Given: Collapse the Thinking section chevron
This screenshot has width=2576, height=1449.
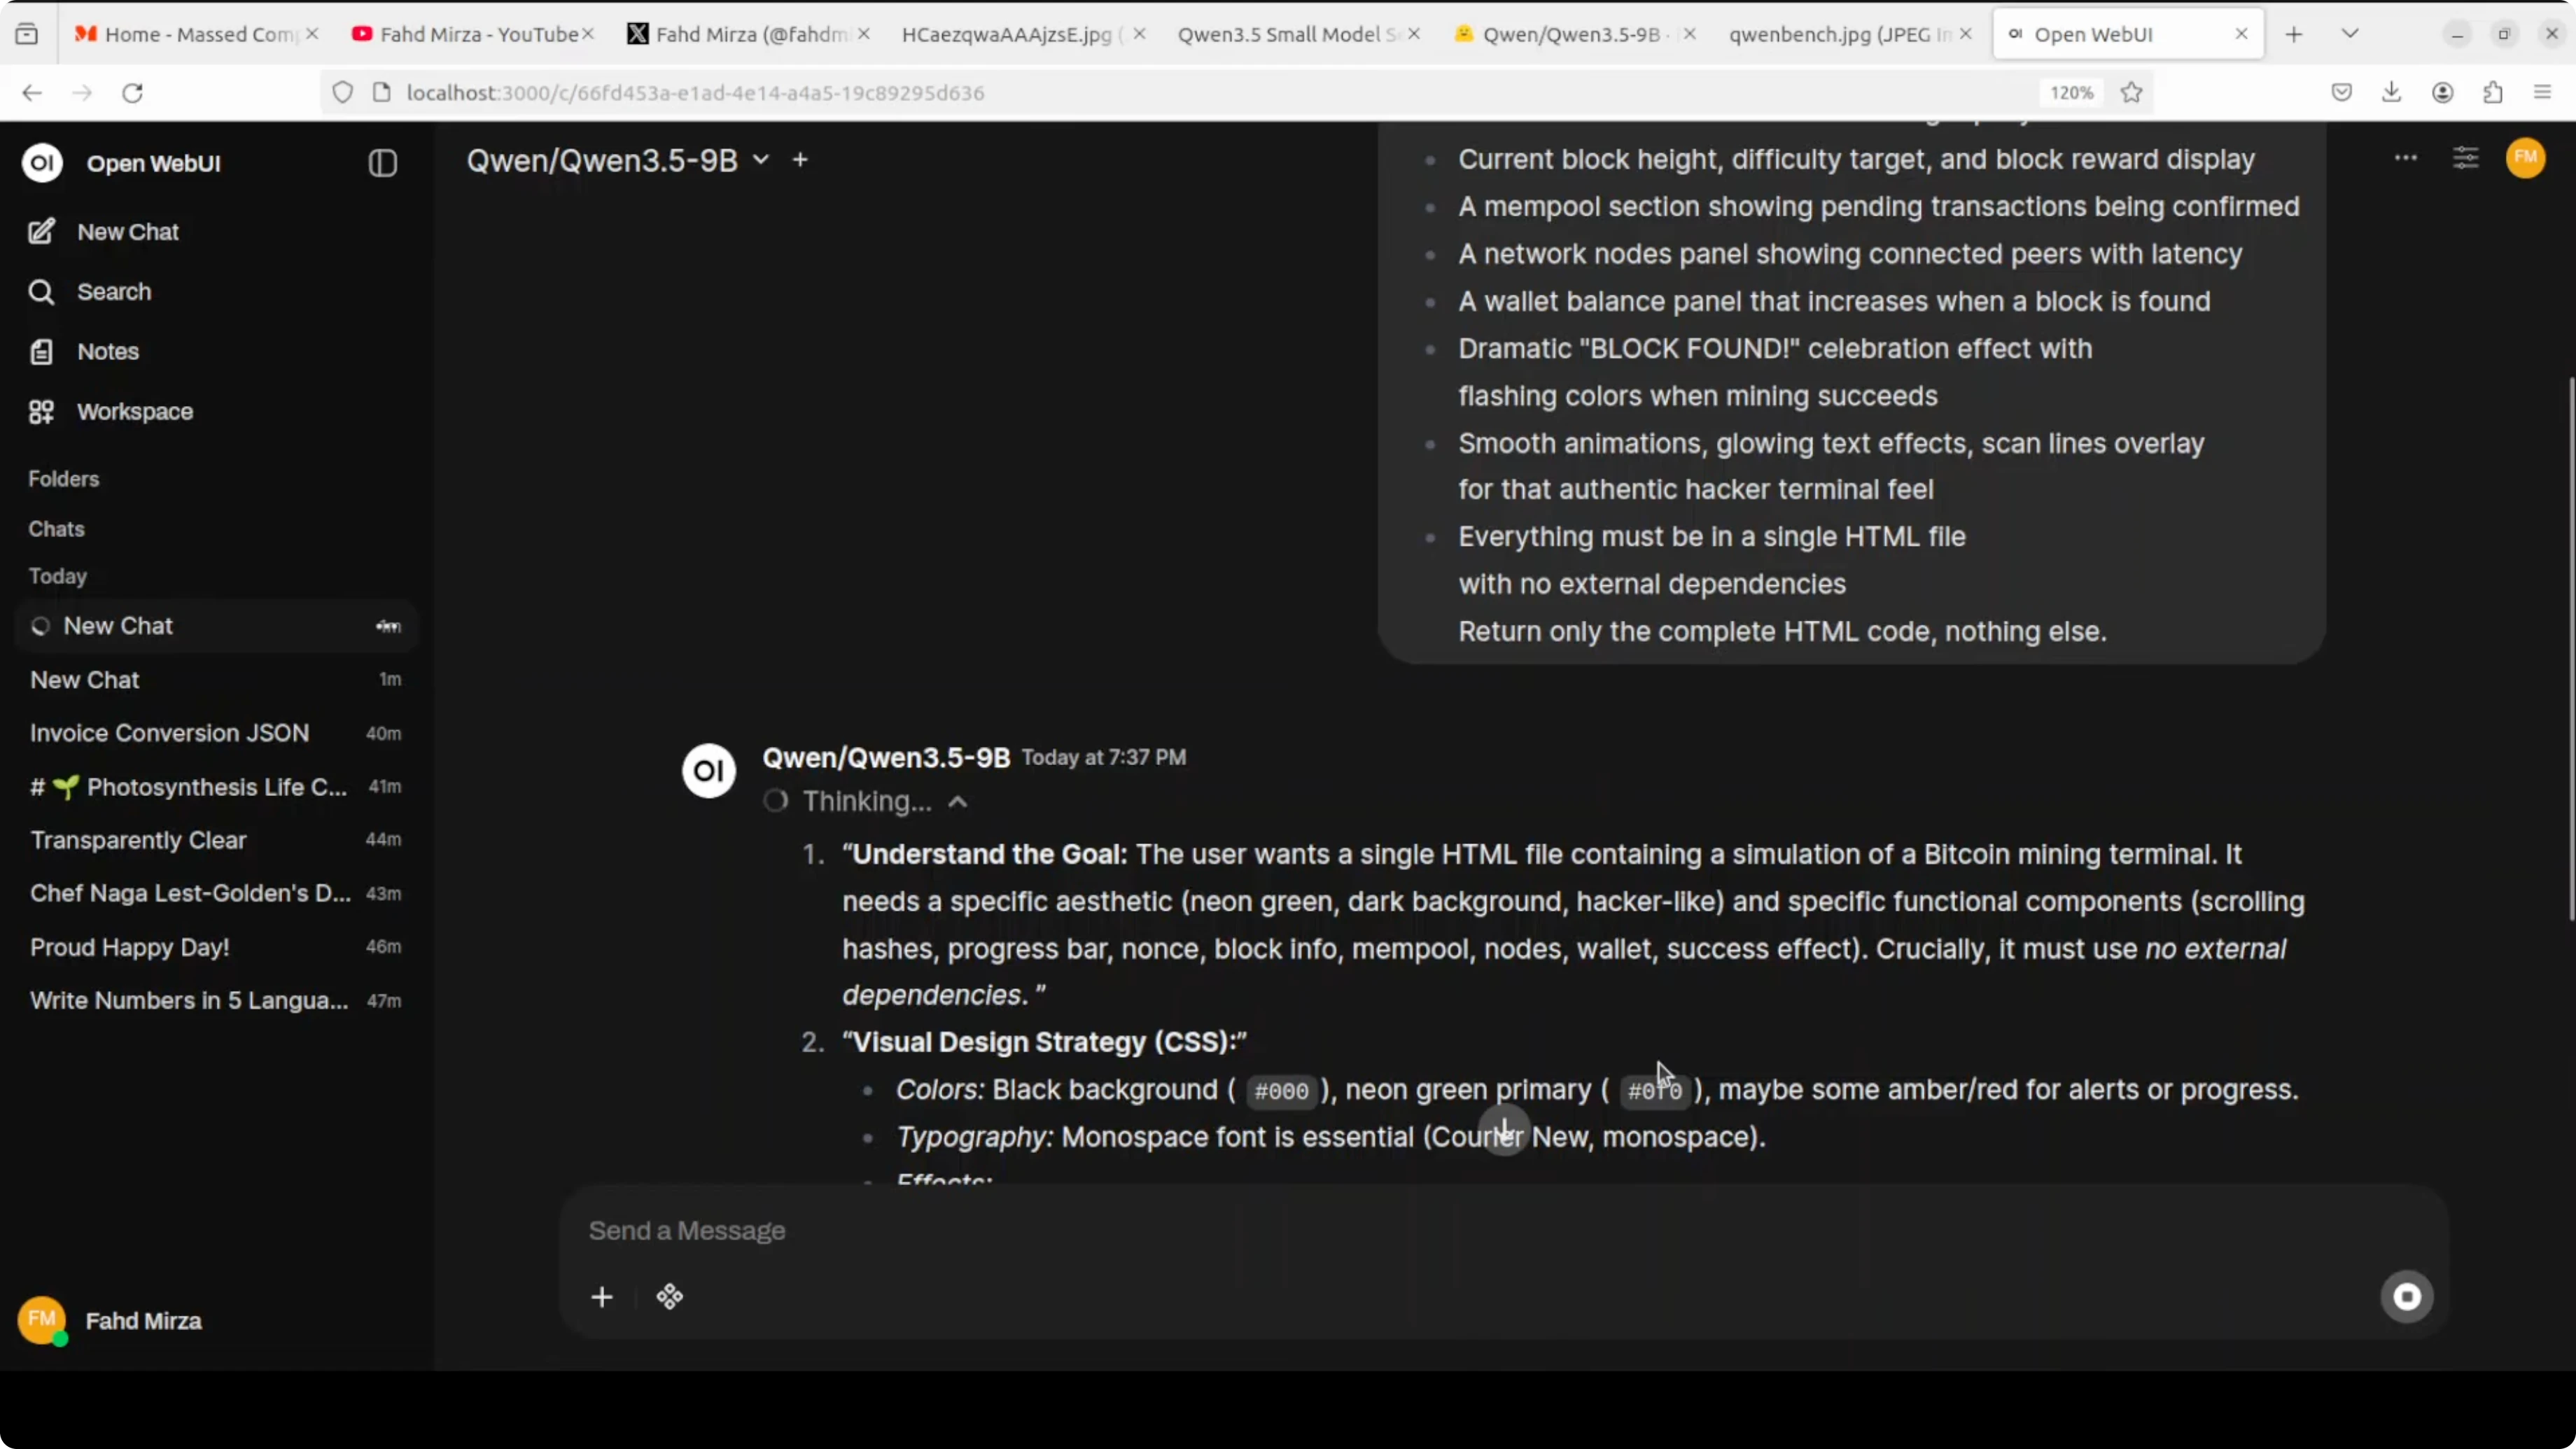Looking at the screenshot, I should click(x=957, y=802).
